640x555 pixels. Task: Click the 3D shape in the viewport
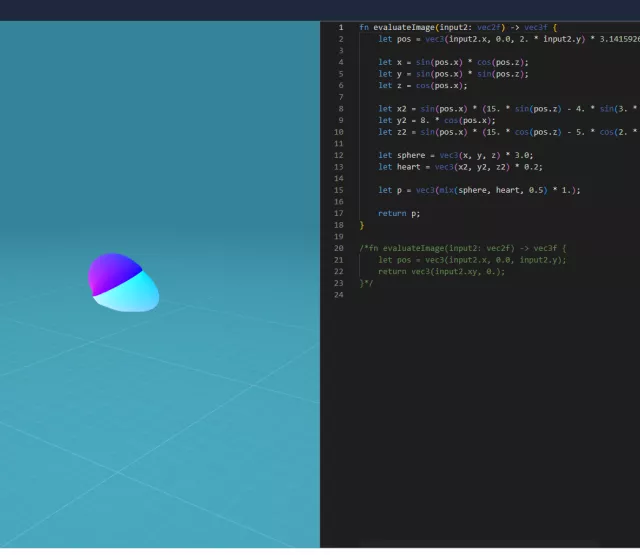click(x=124, y=283)
